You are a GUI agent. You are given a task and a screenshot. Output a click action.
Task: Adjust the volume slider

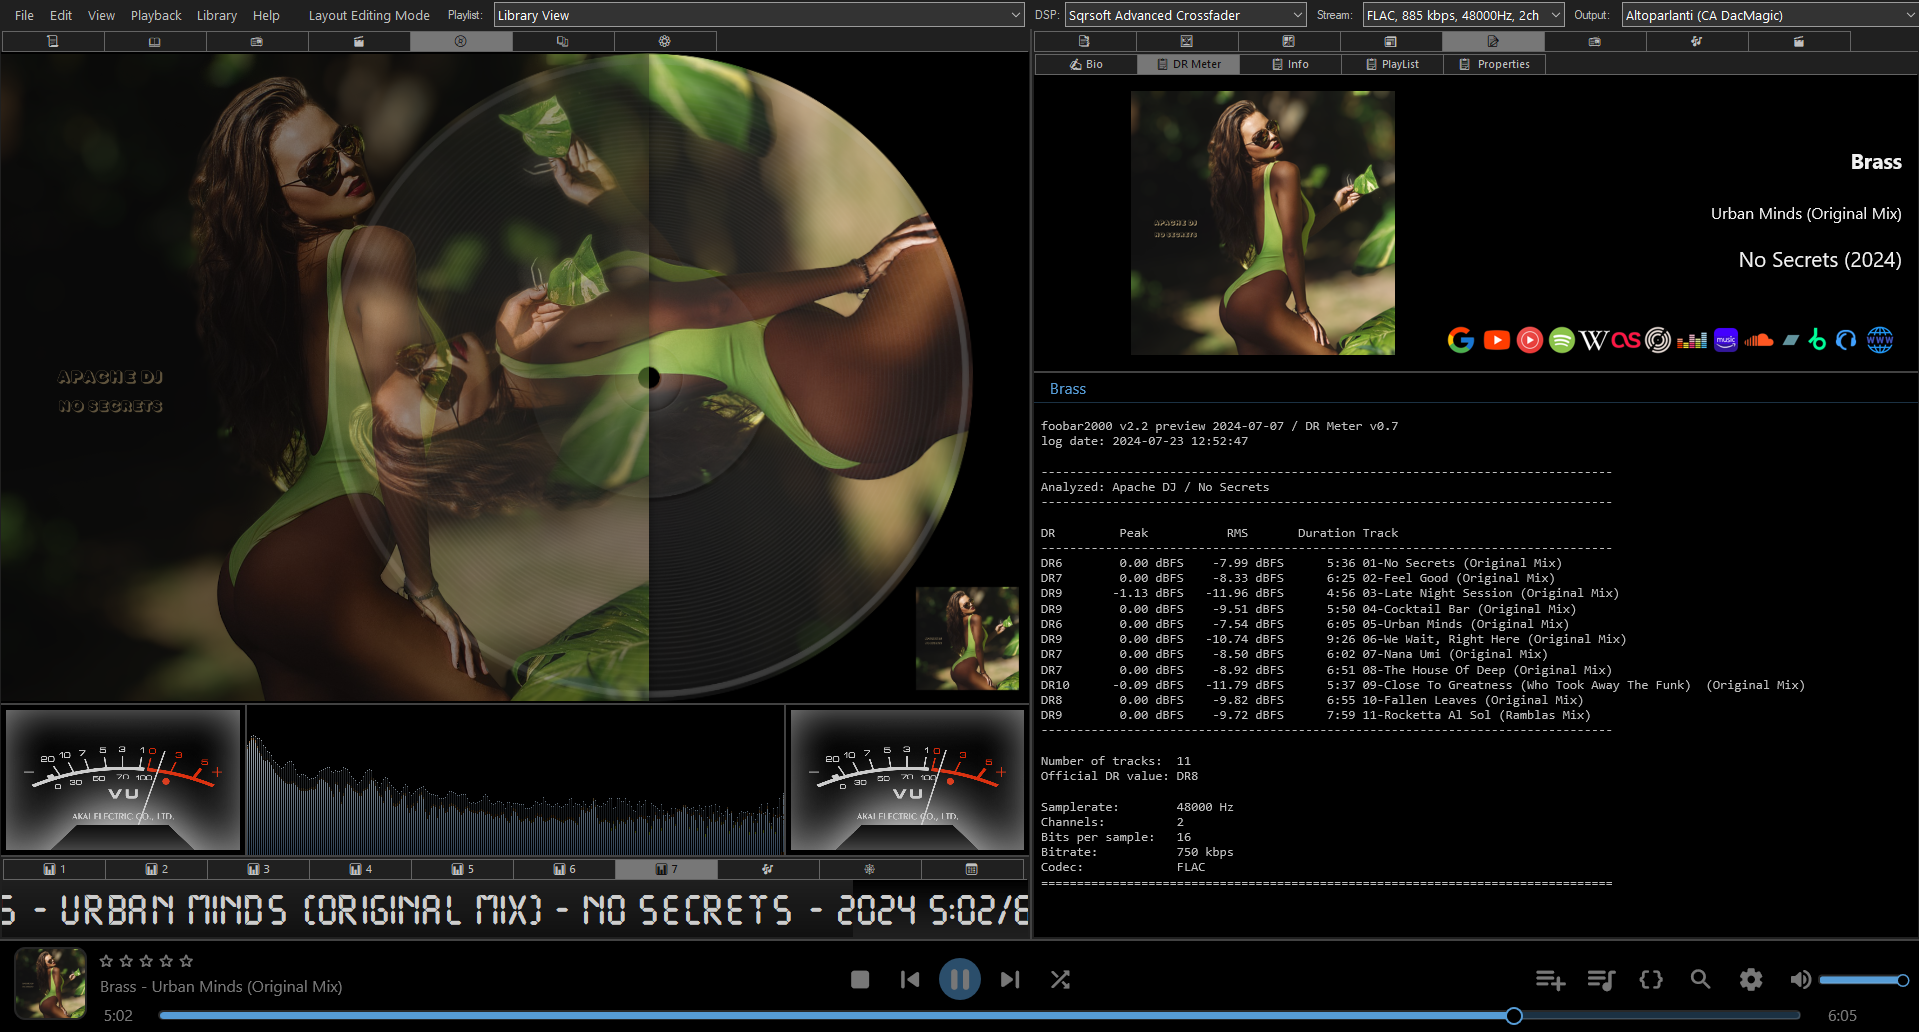[1863, 980]
